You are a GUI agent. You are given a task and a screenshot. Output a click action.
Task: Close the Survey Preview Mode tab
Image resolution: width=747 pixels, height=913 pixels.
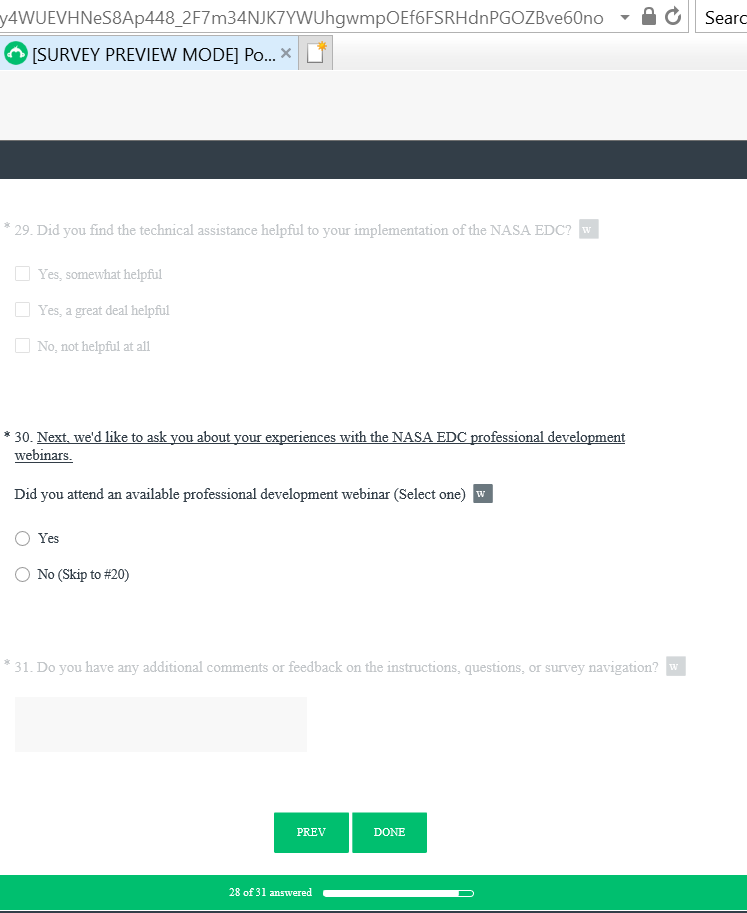tap(286, 54)
